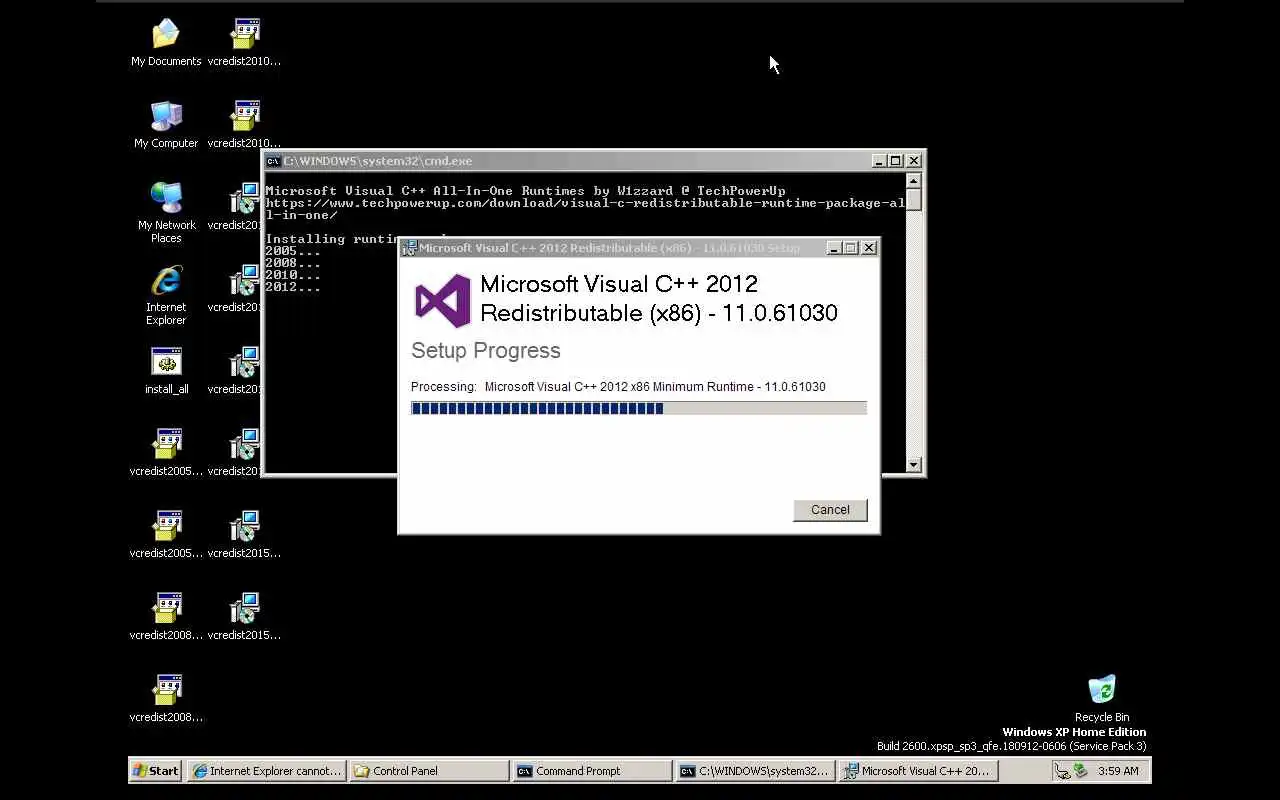This screenshot has width=1280, height=800.
Task: Select the last vcredist2008 icon with no neighbor
Action: coord(166,698)
